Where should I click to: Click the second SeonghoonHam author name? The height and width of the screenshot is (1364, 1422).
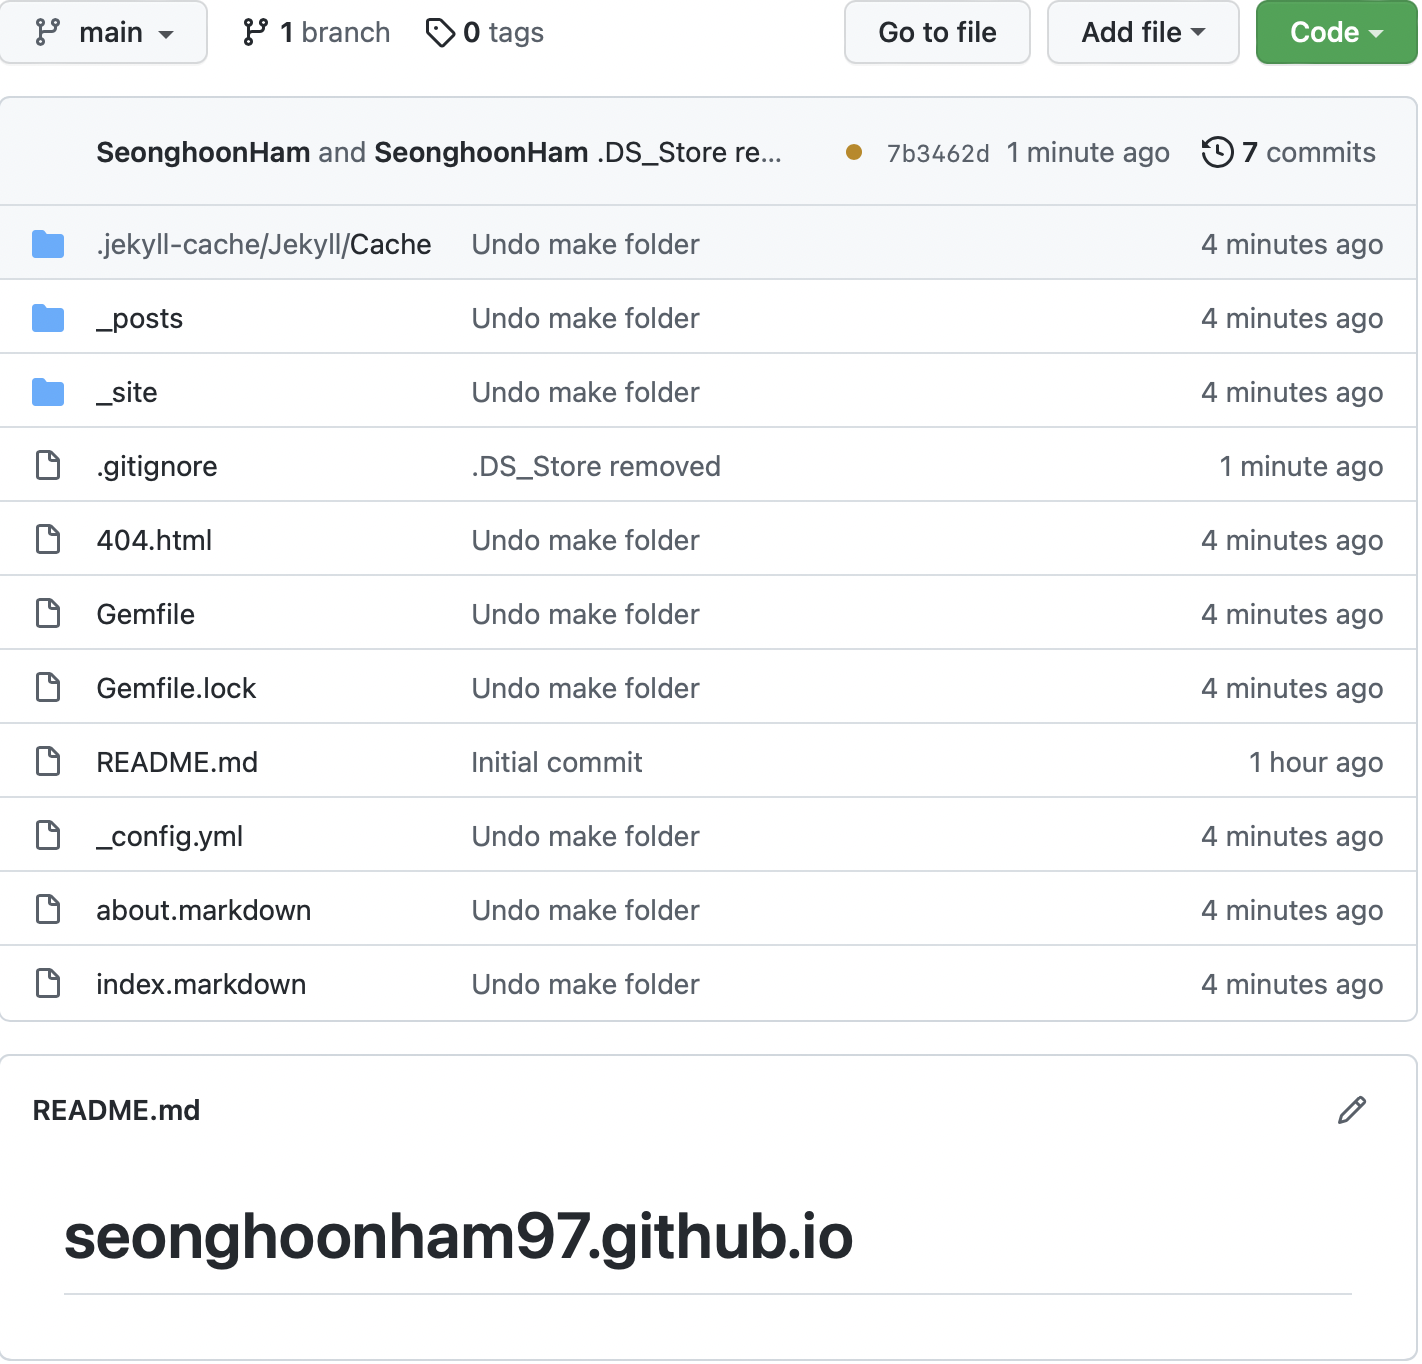click(481, 152)
